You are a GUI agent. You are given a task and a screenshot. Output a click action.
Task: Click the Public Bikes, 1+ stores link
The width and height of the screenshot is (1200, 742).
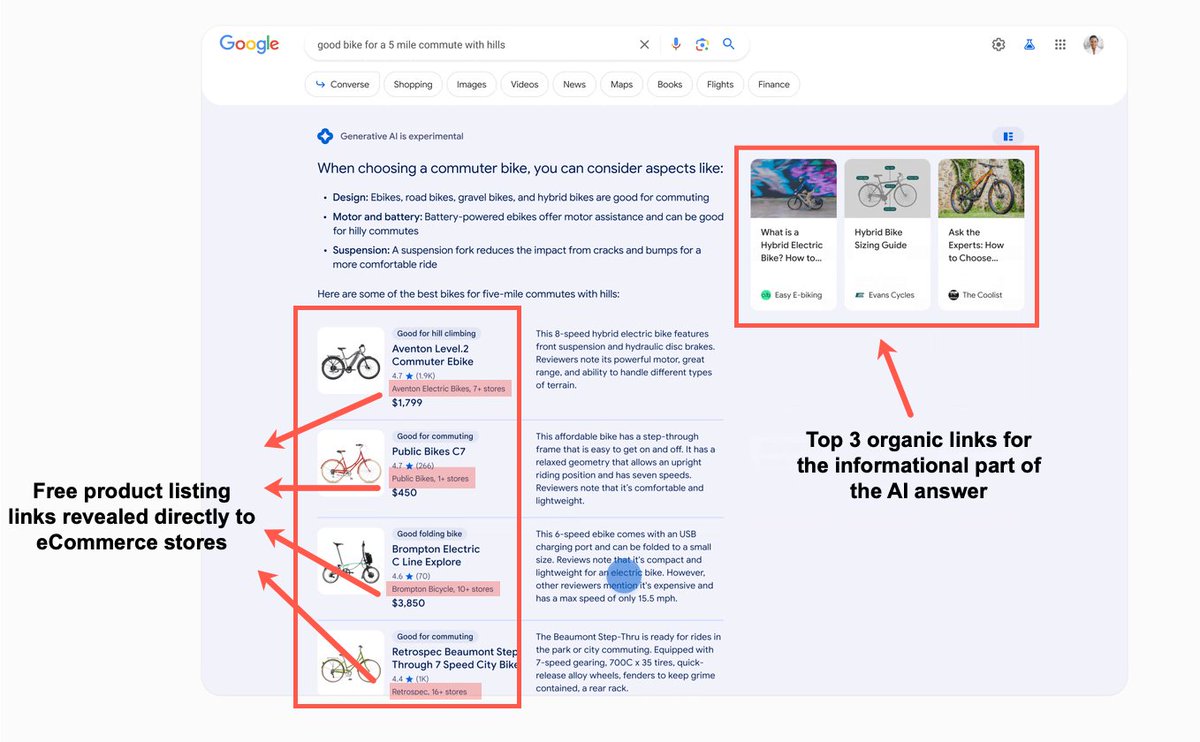point(431,479)
